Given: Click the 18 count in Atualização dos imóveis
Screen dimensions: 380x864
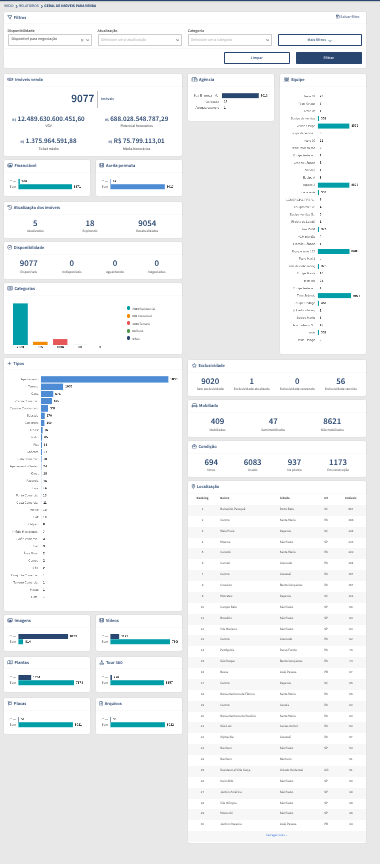Looking at the screenshot, I should coord(90,223).
